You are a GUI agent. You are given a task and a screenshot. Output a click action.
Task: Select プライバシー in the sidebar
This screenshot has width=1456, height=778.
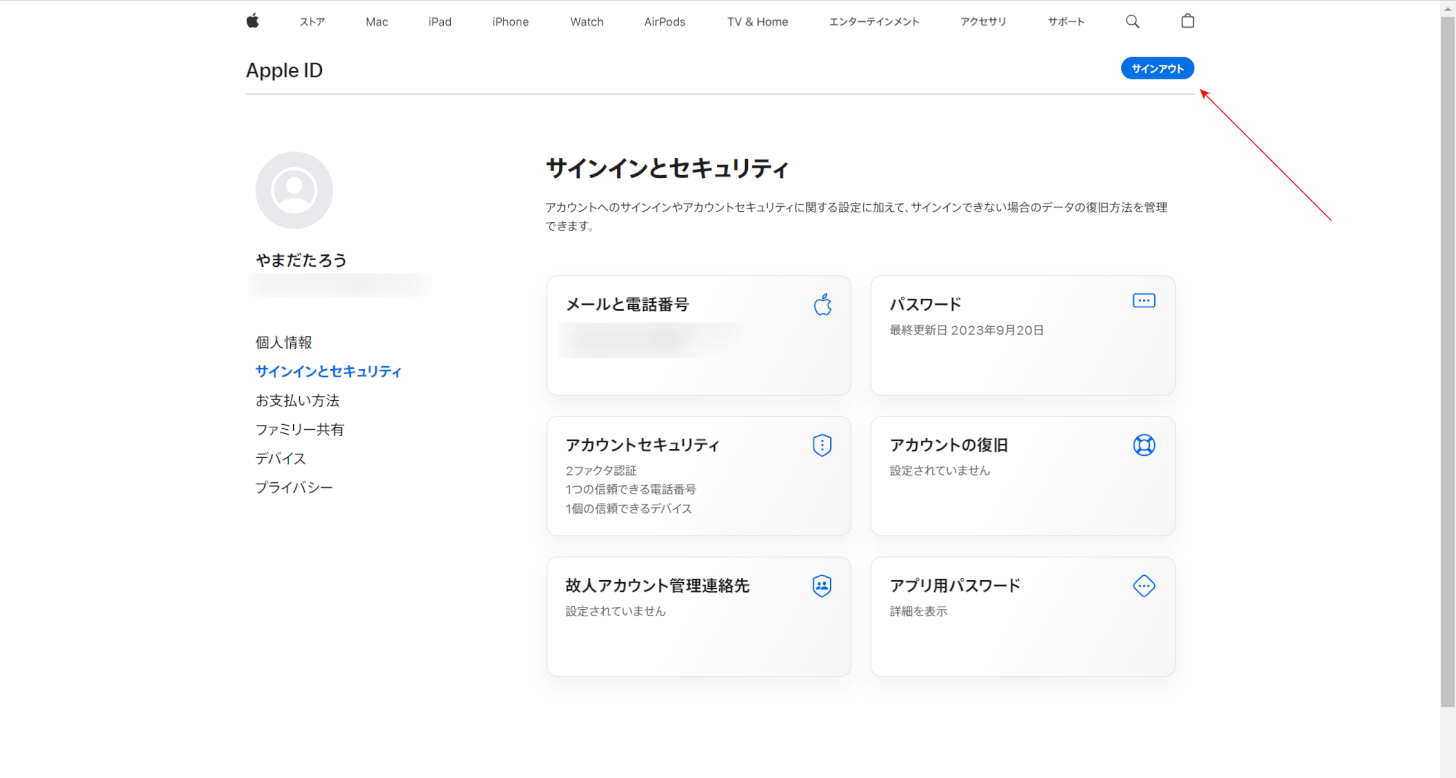294,487
